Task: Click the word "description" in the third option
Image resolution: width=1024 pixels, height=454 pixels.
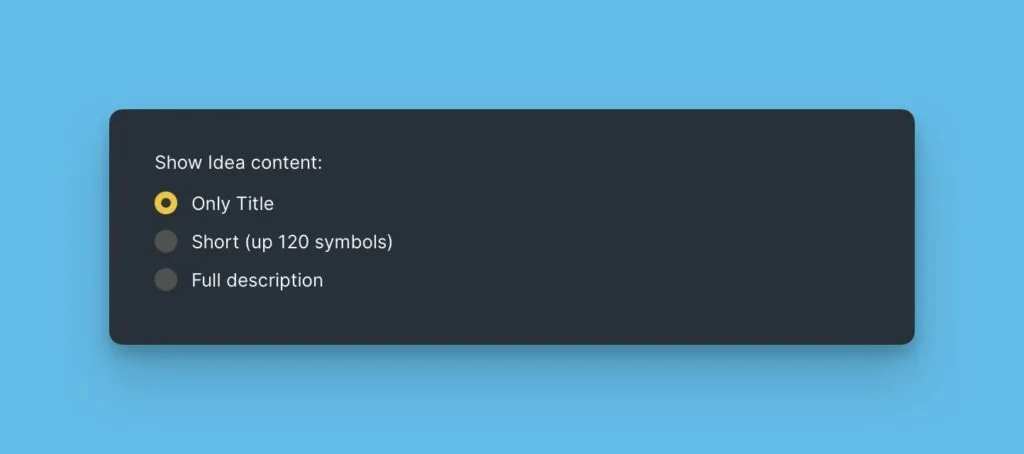Action: (x=273, y=281)
